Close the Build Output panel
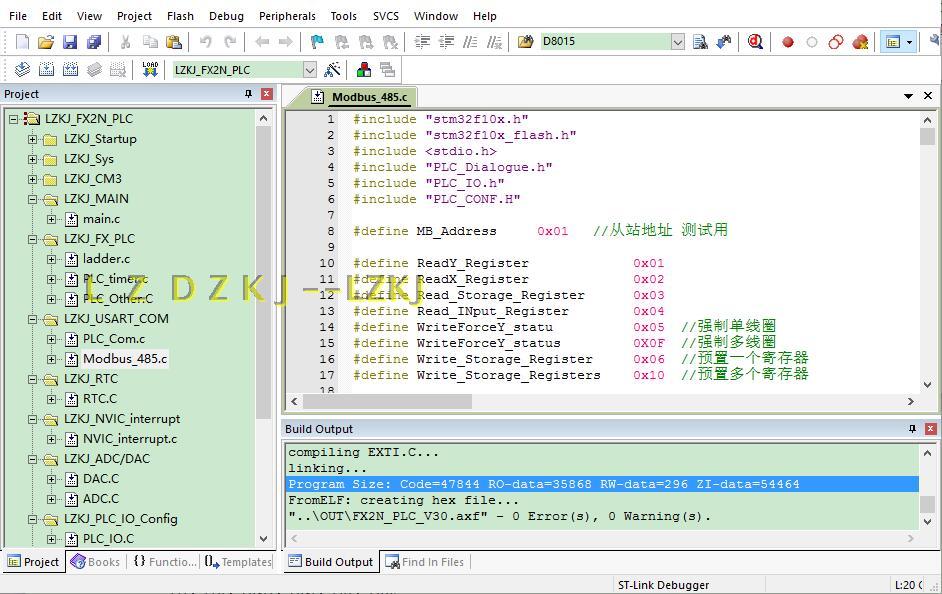This screenshot has width=942, height=594. 931,428
